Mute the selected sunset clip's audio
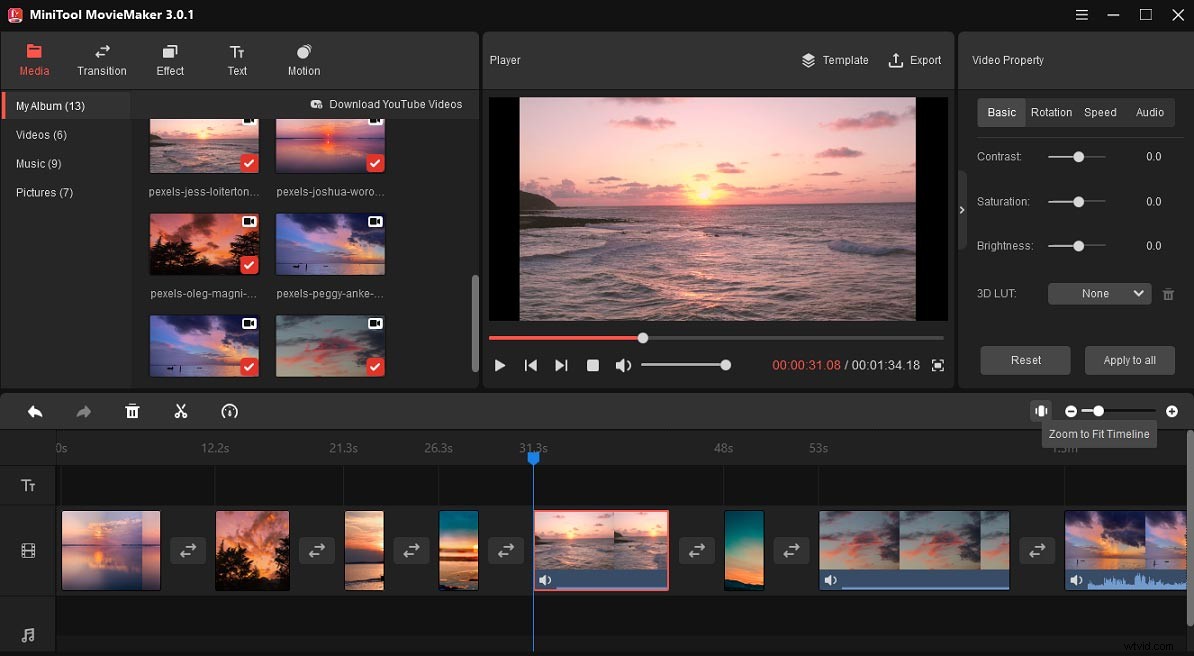Viewport: 1194px width, 656px height. 545,579
